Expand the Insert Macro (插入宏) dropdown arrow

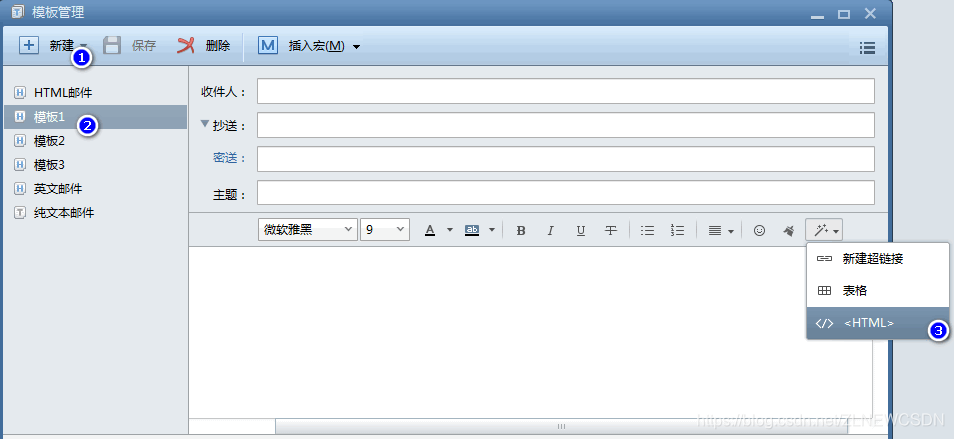(357, 47)
